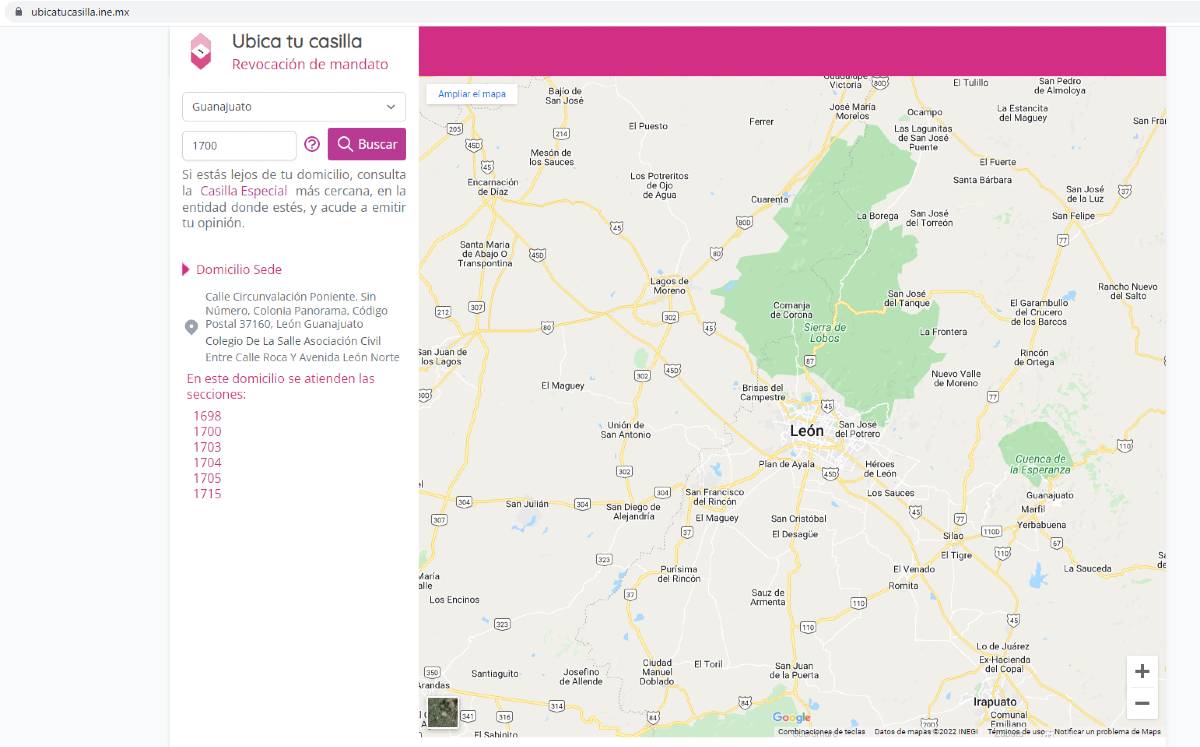Click the Ampliar el mapa button
This screenshot has width=1200, height=747.
(x=472, y=94)
